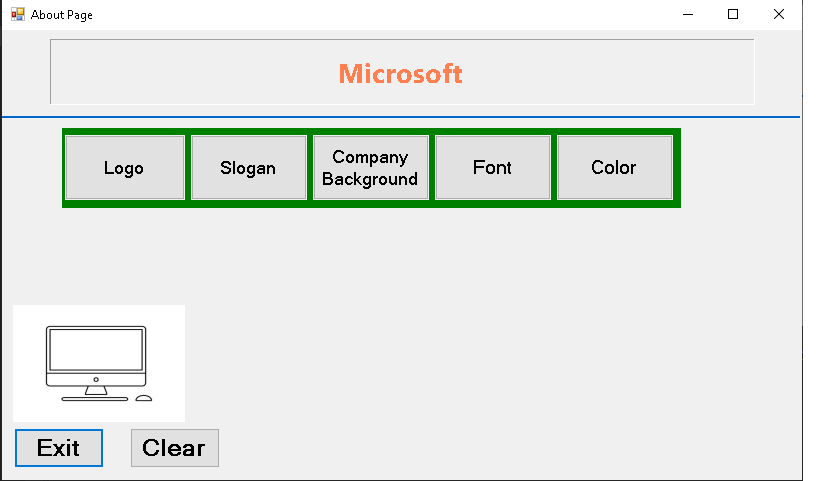Choose the Color button
The width and height of the screenshot is (819, 481).
click(614, 168)
